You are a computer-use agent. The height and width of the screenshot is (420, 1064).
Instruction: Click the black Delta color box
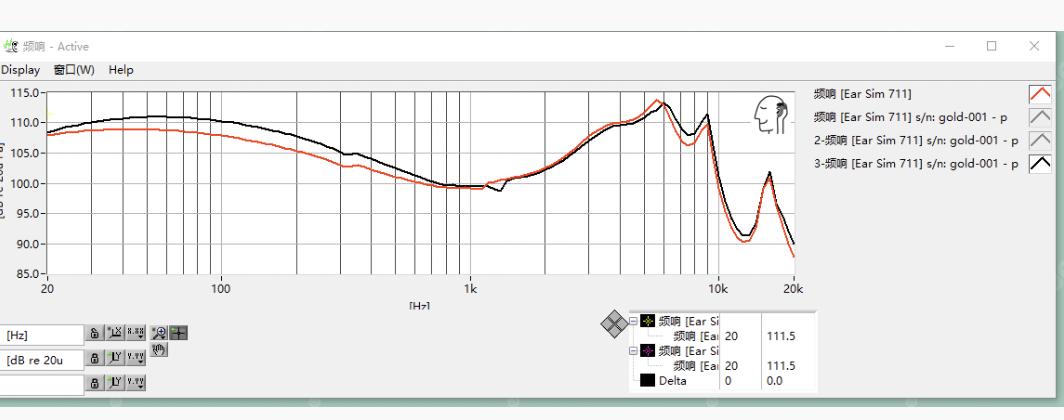coord(648,381)
